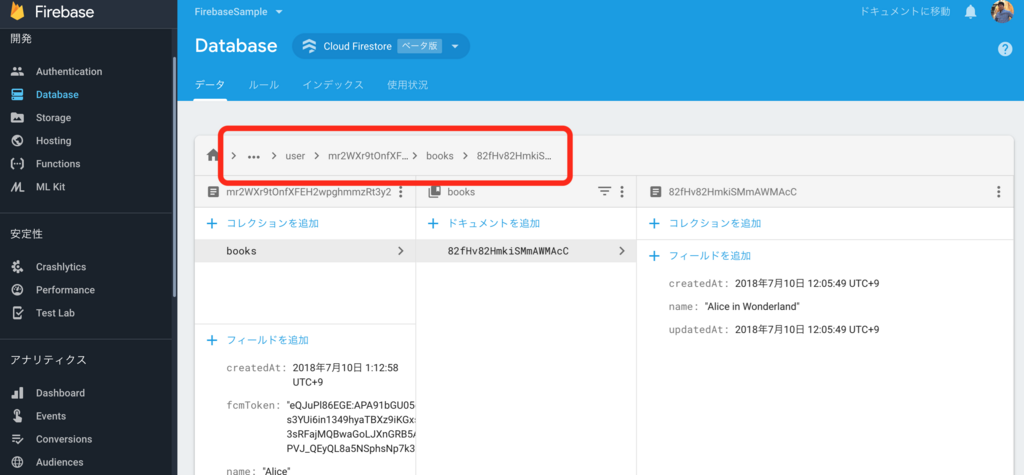
Task: Click the ドキュメントに移動 link
Action: click(x=904, y=12)
